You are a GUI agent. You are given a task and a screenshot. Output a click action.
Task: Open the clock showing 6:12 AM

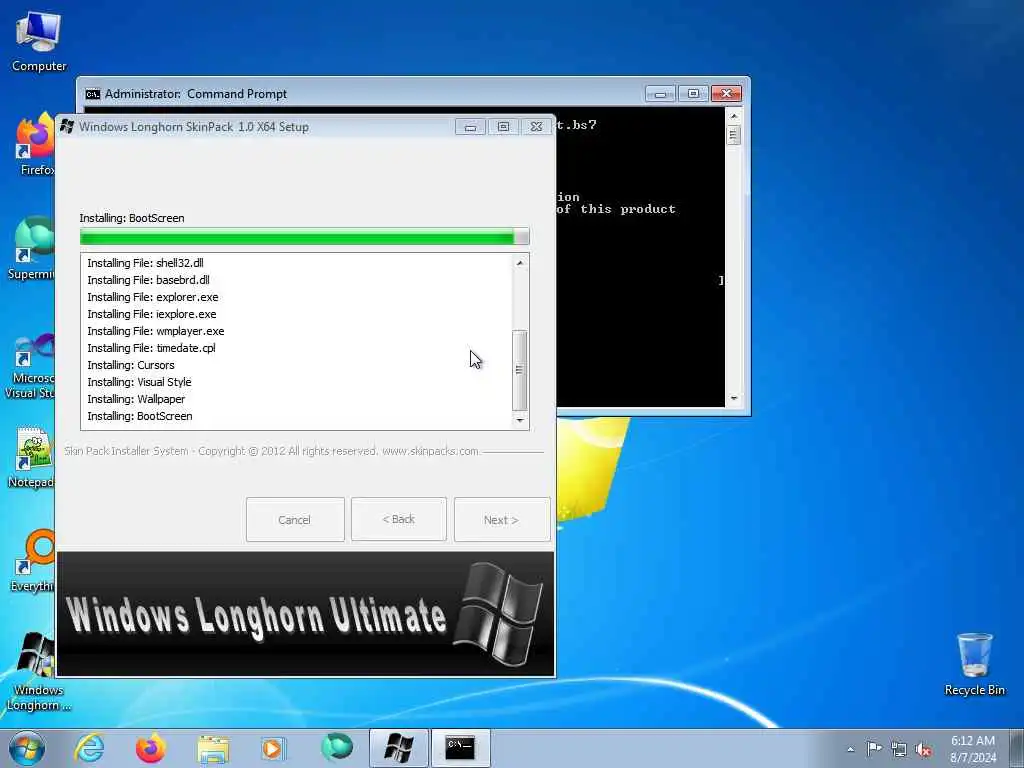(x=973, y=750)
